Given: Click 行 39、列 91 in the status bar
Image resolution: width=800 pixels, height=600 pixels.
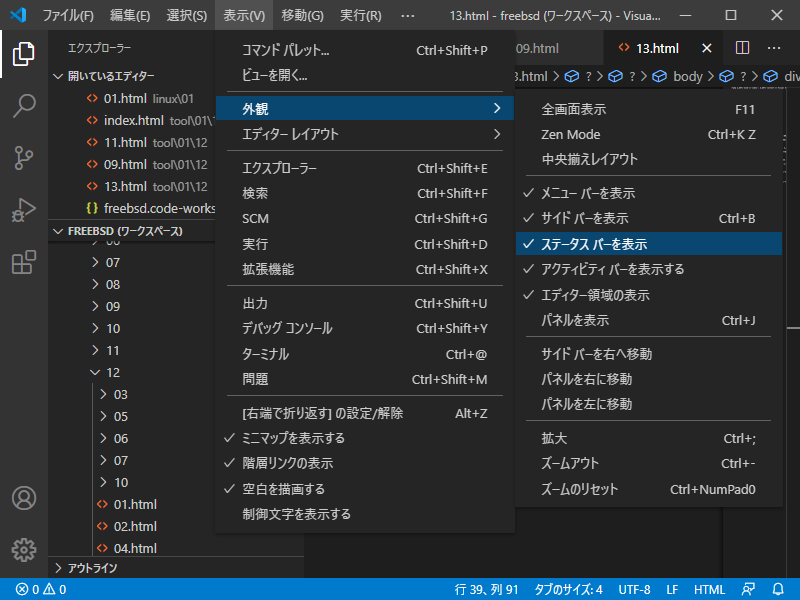Looking at the screenshot, I should click(486, 589).
